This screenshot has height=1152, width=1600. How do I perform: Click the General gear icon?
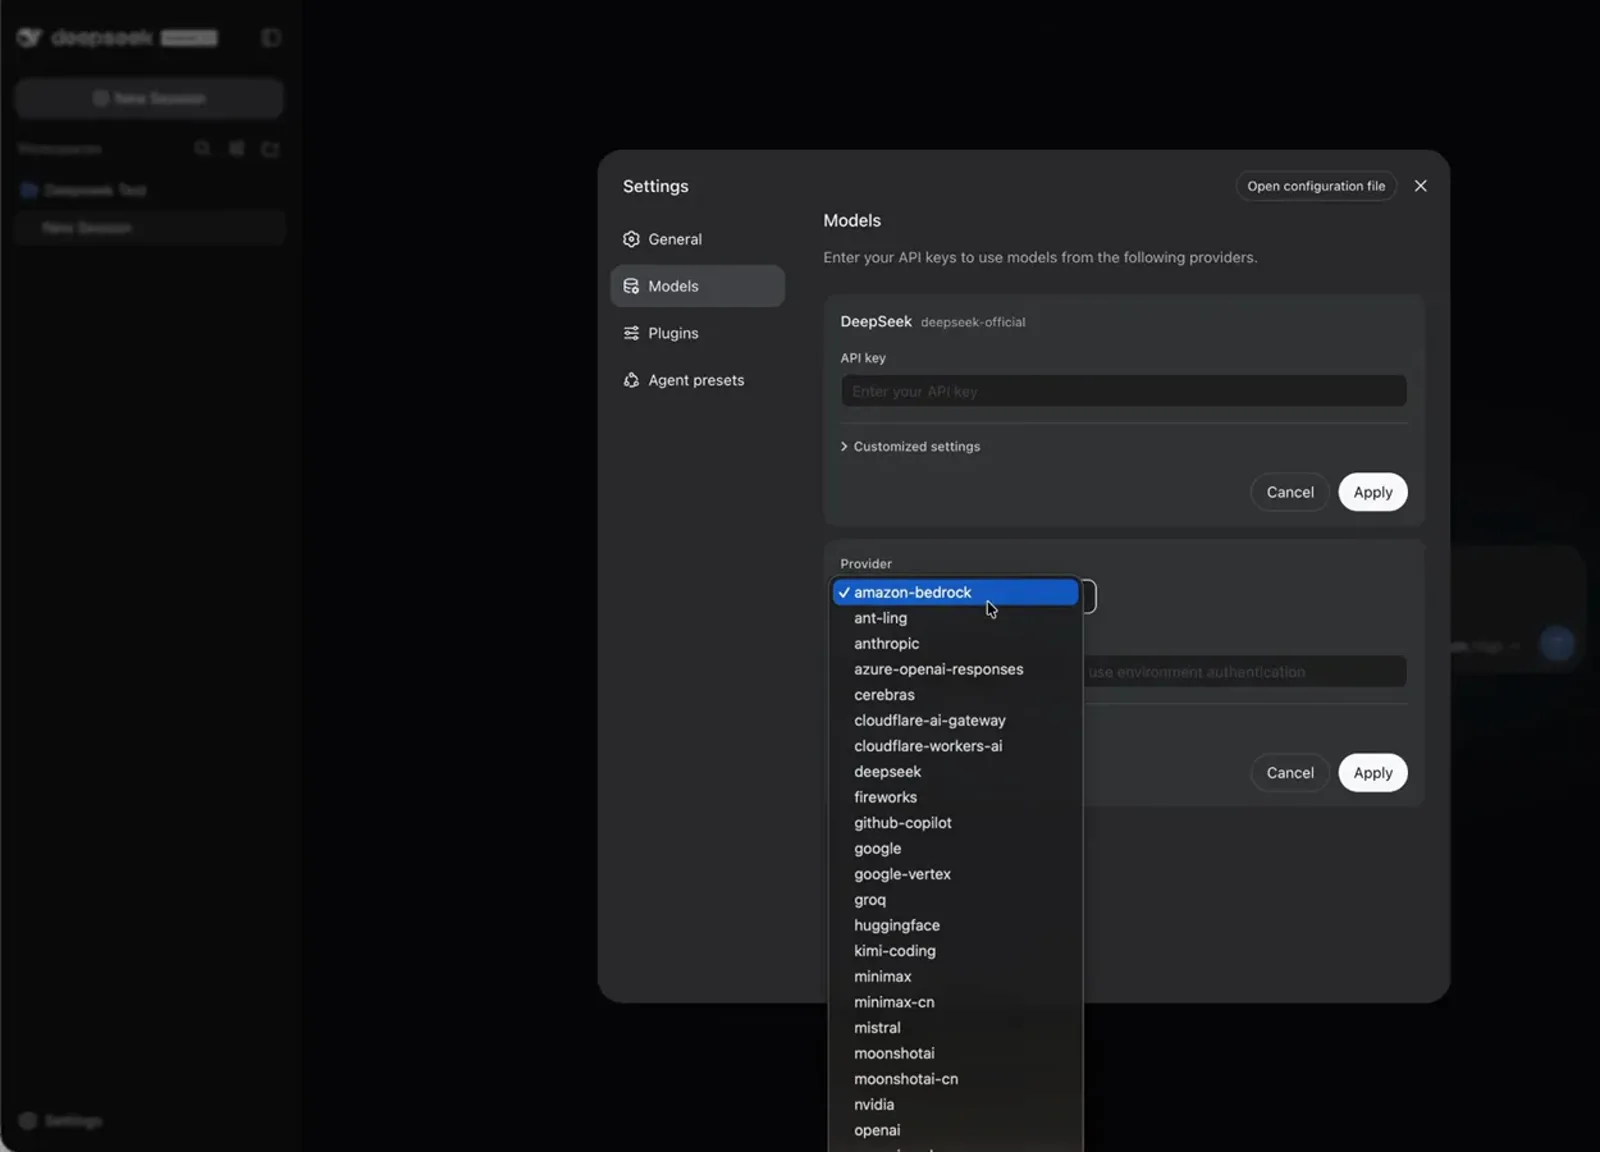pyautogui.click(x=631, y=239)
